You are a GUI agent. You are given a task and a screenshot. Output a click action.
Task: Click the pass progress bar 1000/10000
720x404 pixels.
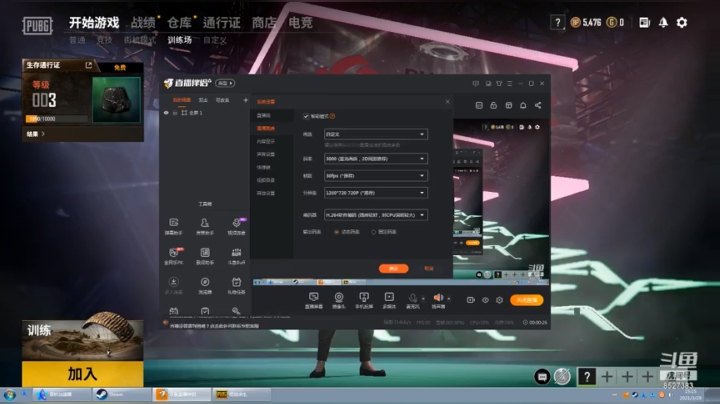pos(57,119)
